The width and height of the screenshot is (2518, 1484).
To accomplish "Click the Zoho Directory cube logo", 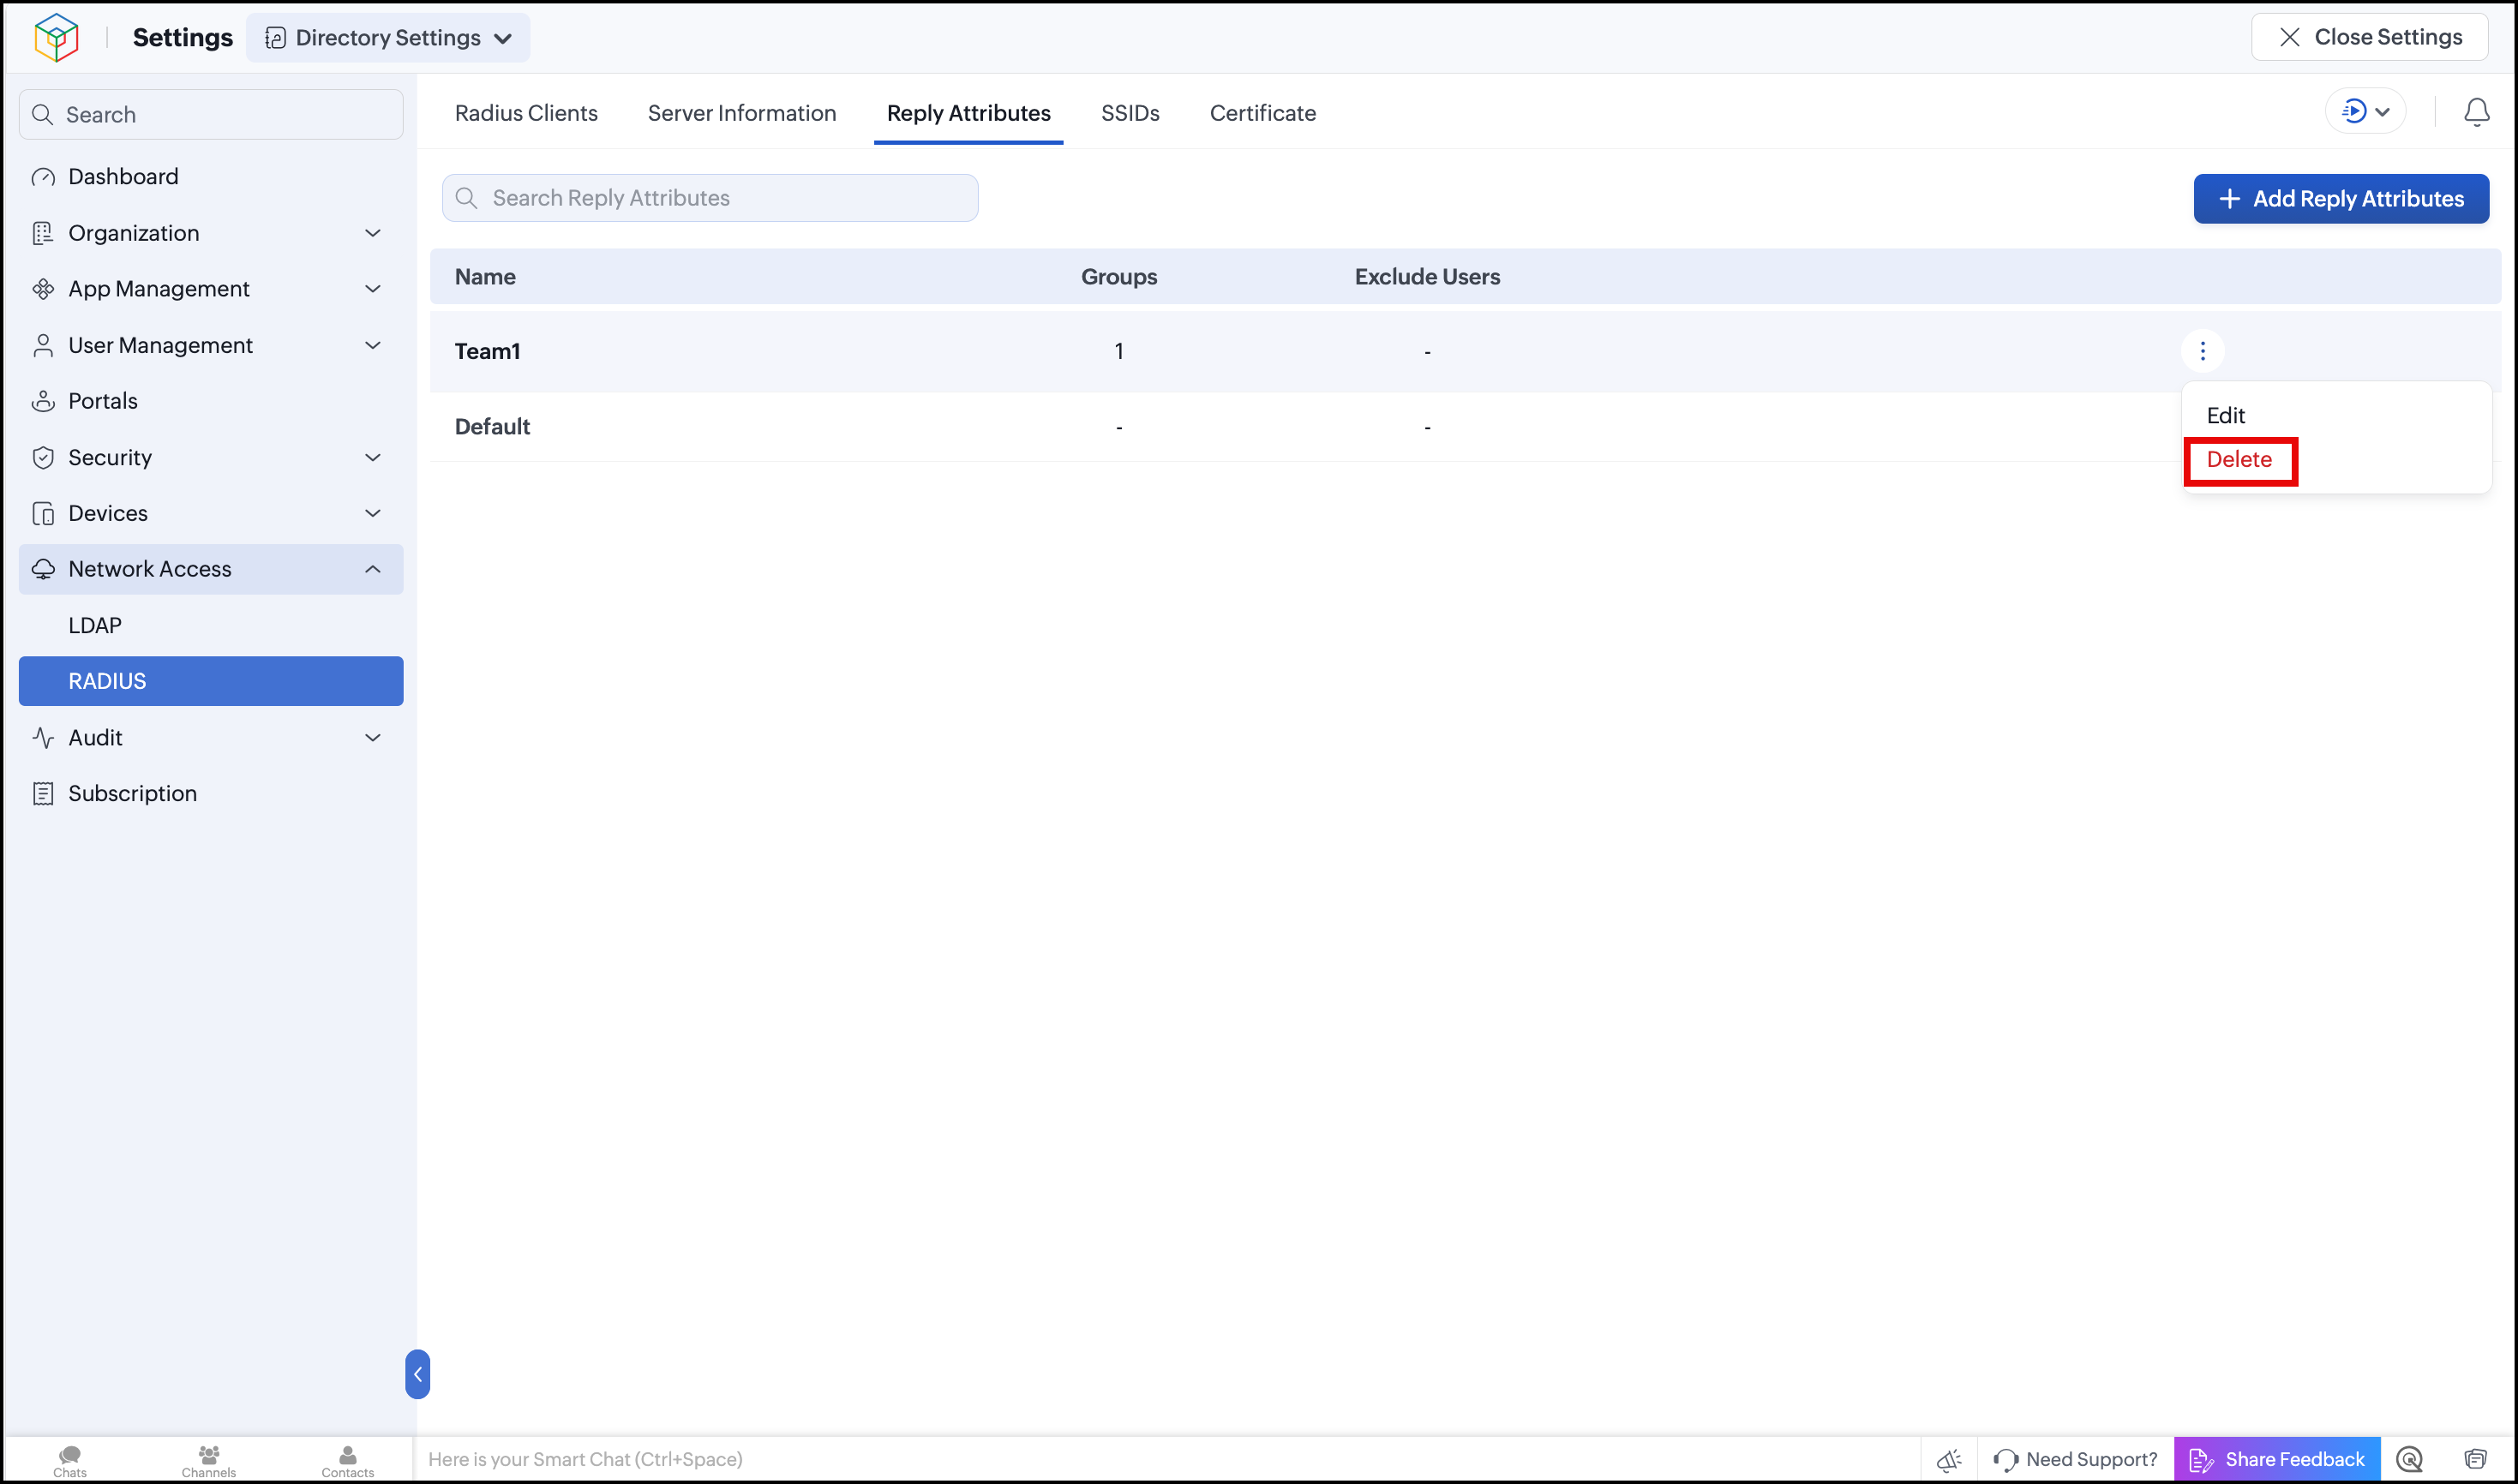I will point(56,37).
